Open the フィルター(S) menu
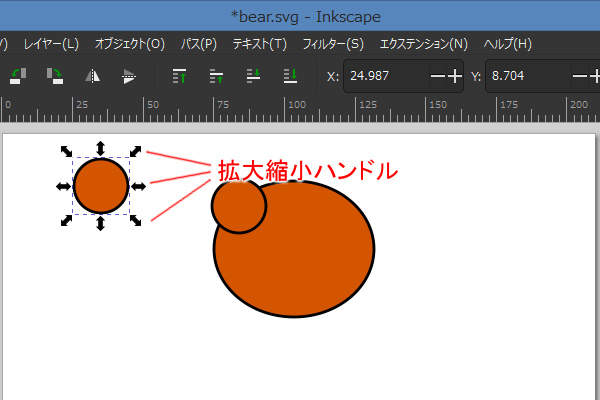 click(333, 44)
